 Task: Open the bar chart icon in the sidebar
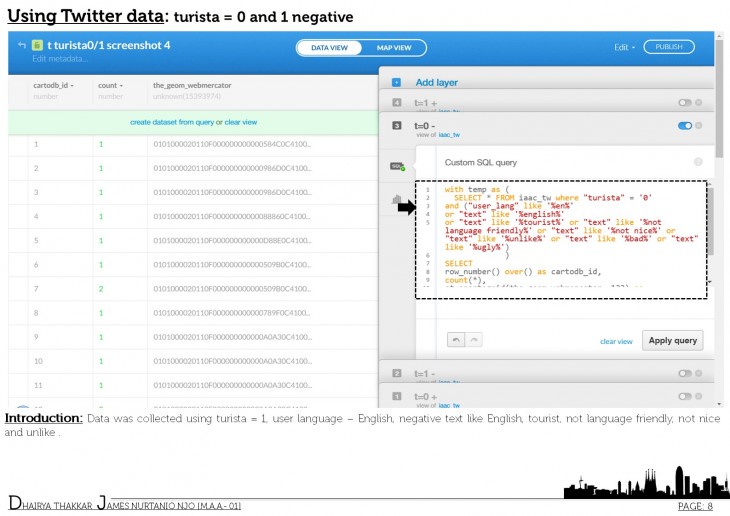[396, 200]
